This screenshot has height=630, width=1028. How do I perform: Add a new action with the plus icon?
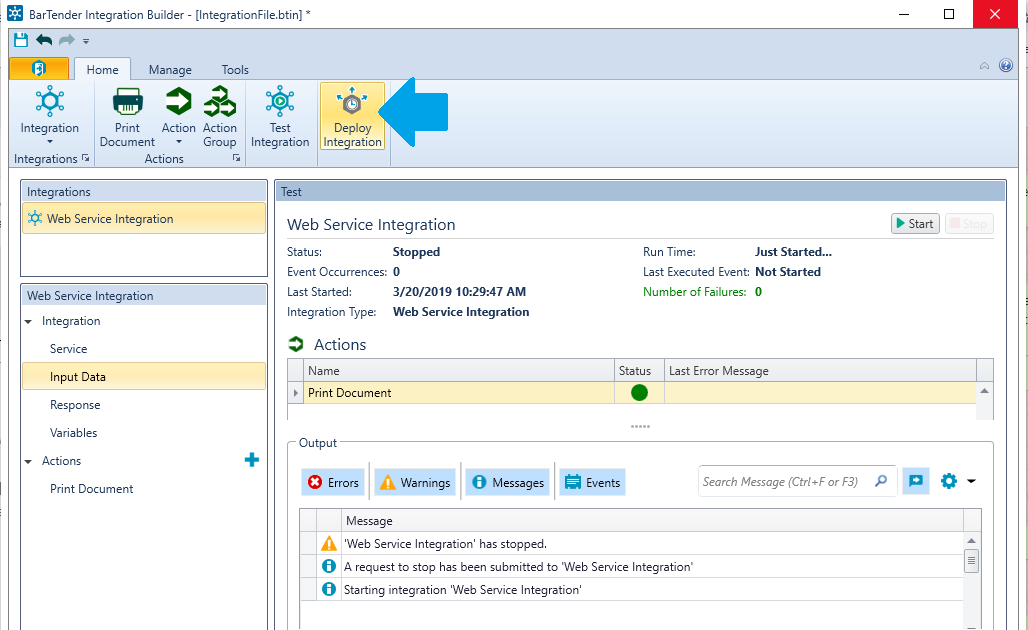click(x=252, y=460)
